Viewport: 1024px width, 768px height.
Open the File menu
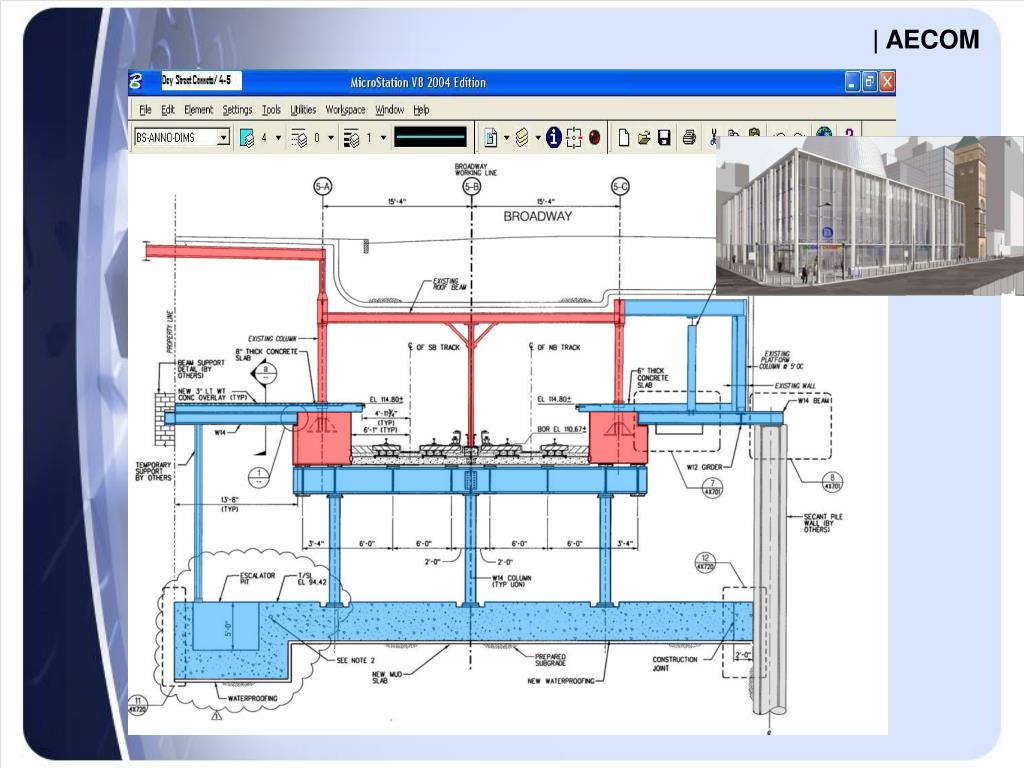click(145, 110)
